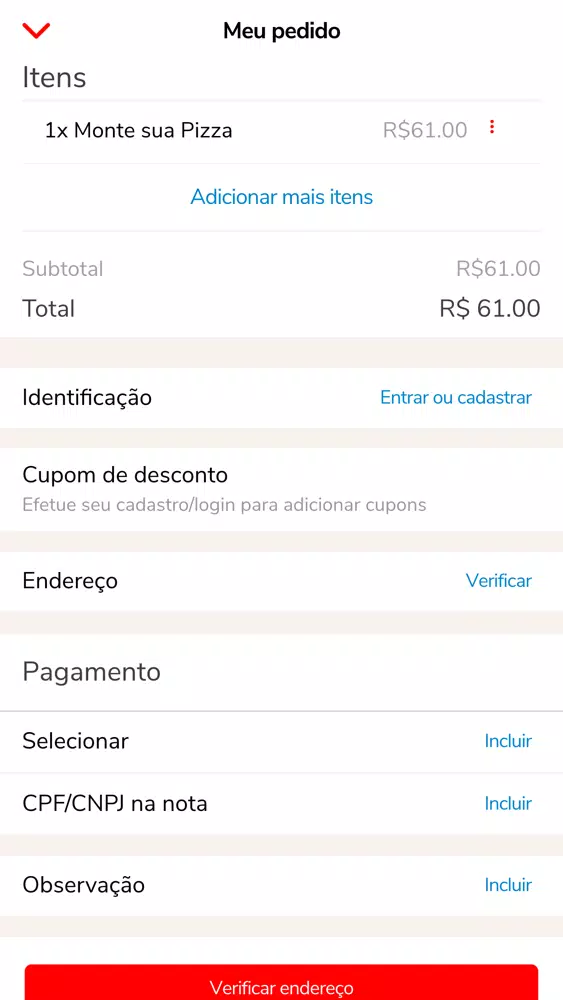The height and width of the screenshot is (1000, 563).
Task: Open the Selecionar payment method row
Action: [281, 741]
